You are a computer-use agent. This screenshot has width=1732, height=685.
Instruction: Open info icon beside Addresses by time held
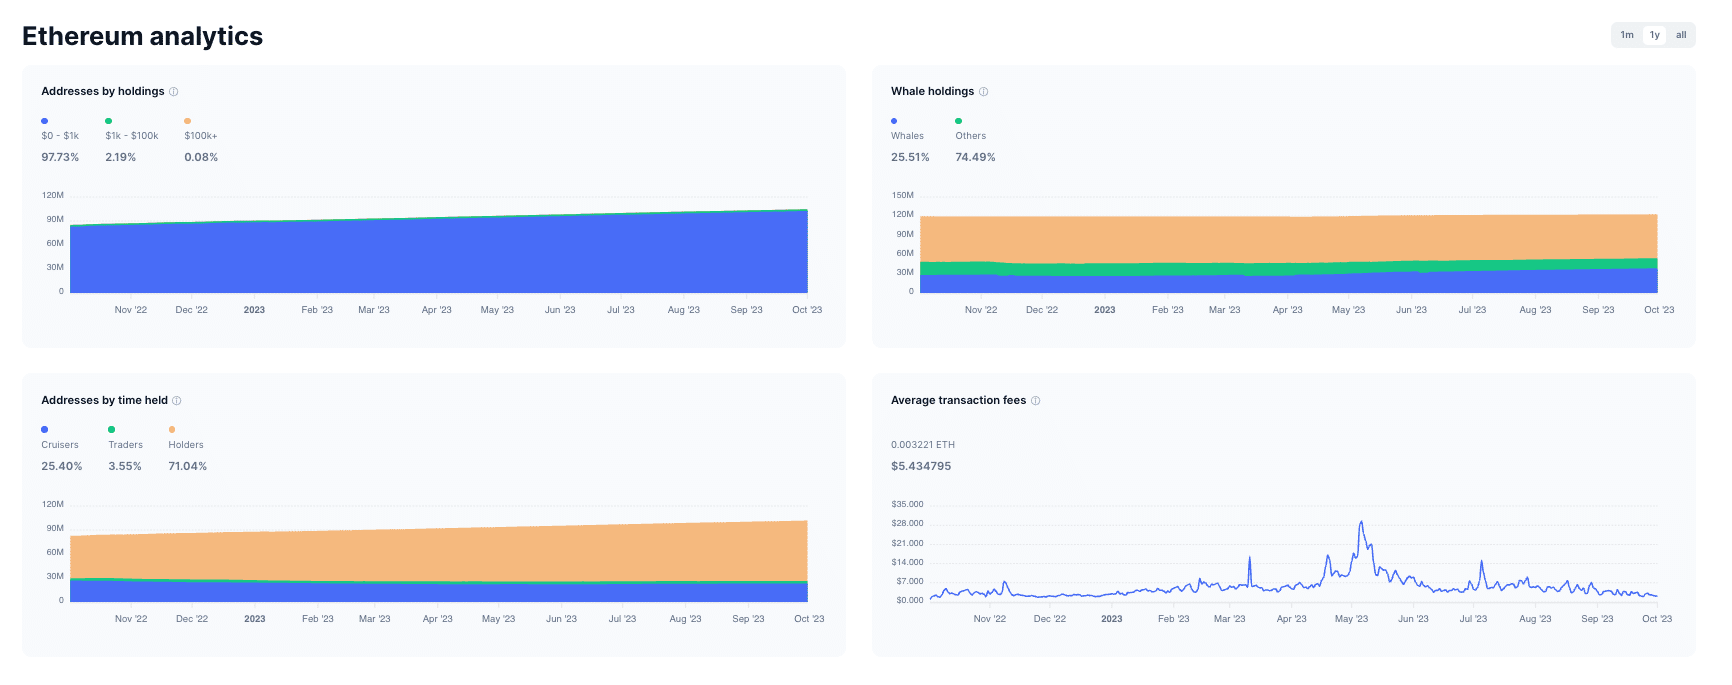click(177, 400)
